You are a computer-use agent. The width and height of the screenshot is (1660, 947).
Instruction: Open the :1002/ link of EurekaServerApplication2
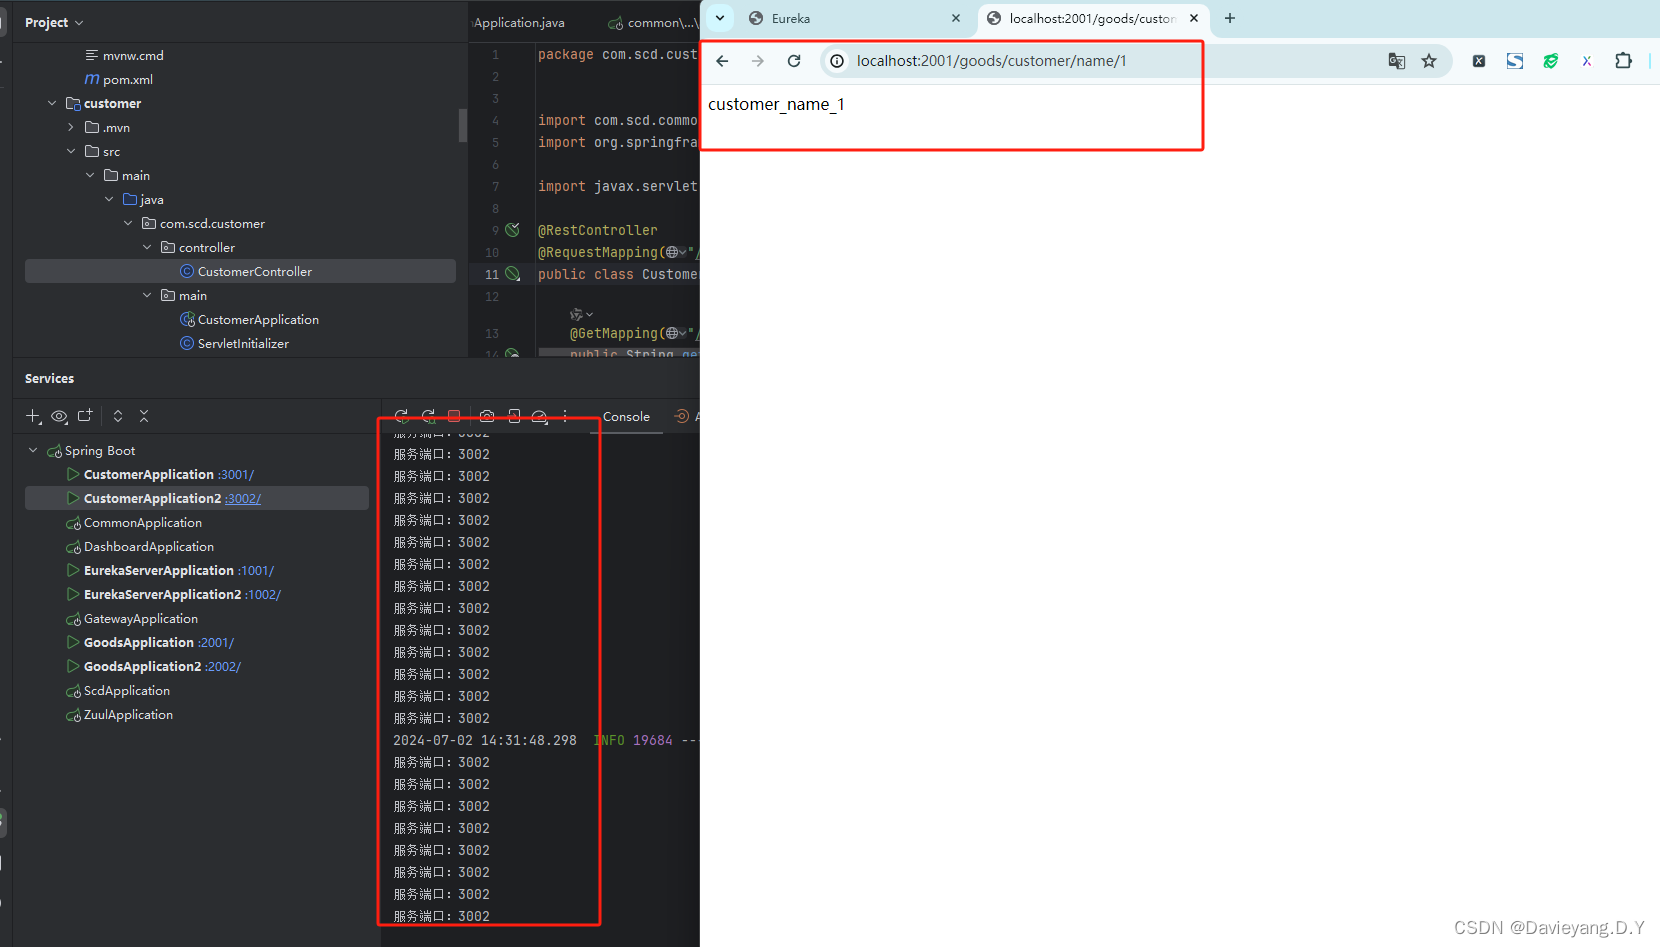pyautogui.click(x=263, y=594)
